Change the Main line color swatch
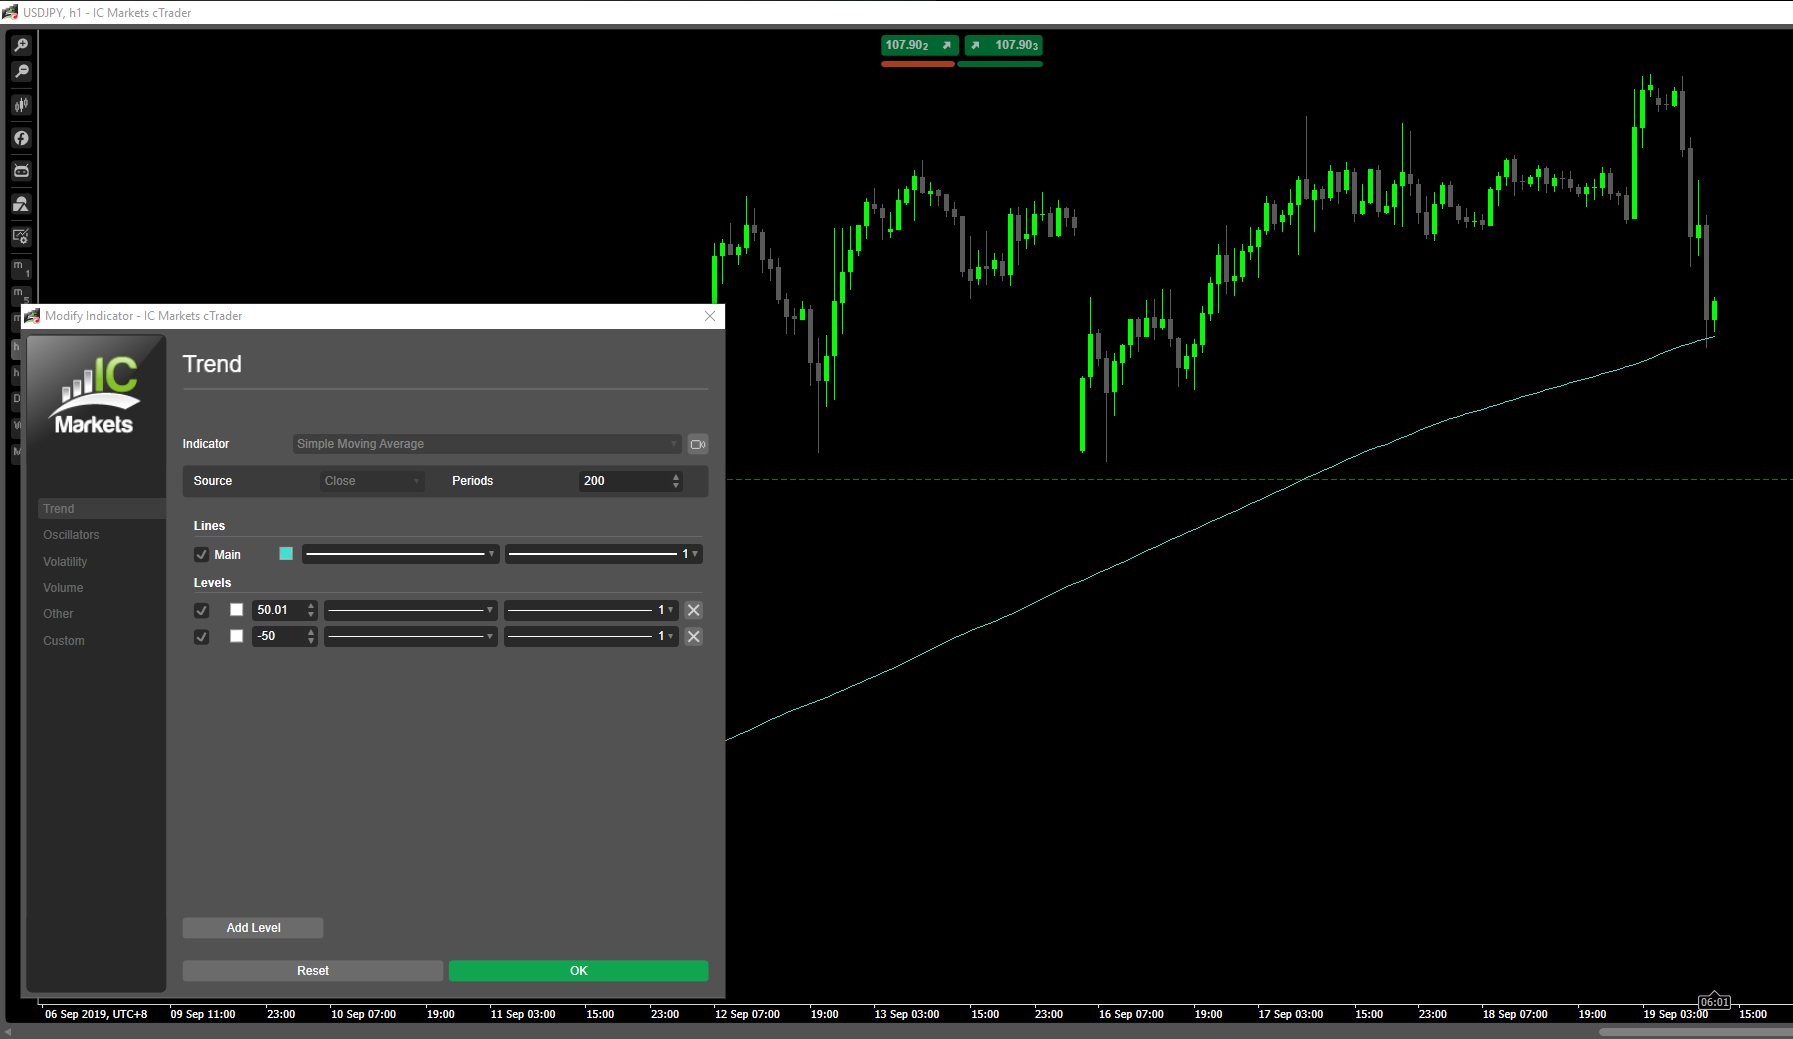Screen dimensions: 1793x1039 pyautogui.click(x=286, y=553)
